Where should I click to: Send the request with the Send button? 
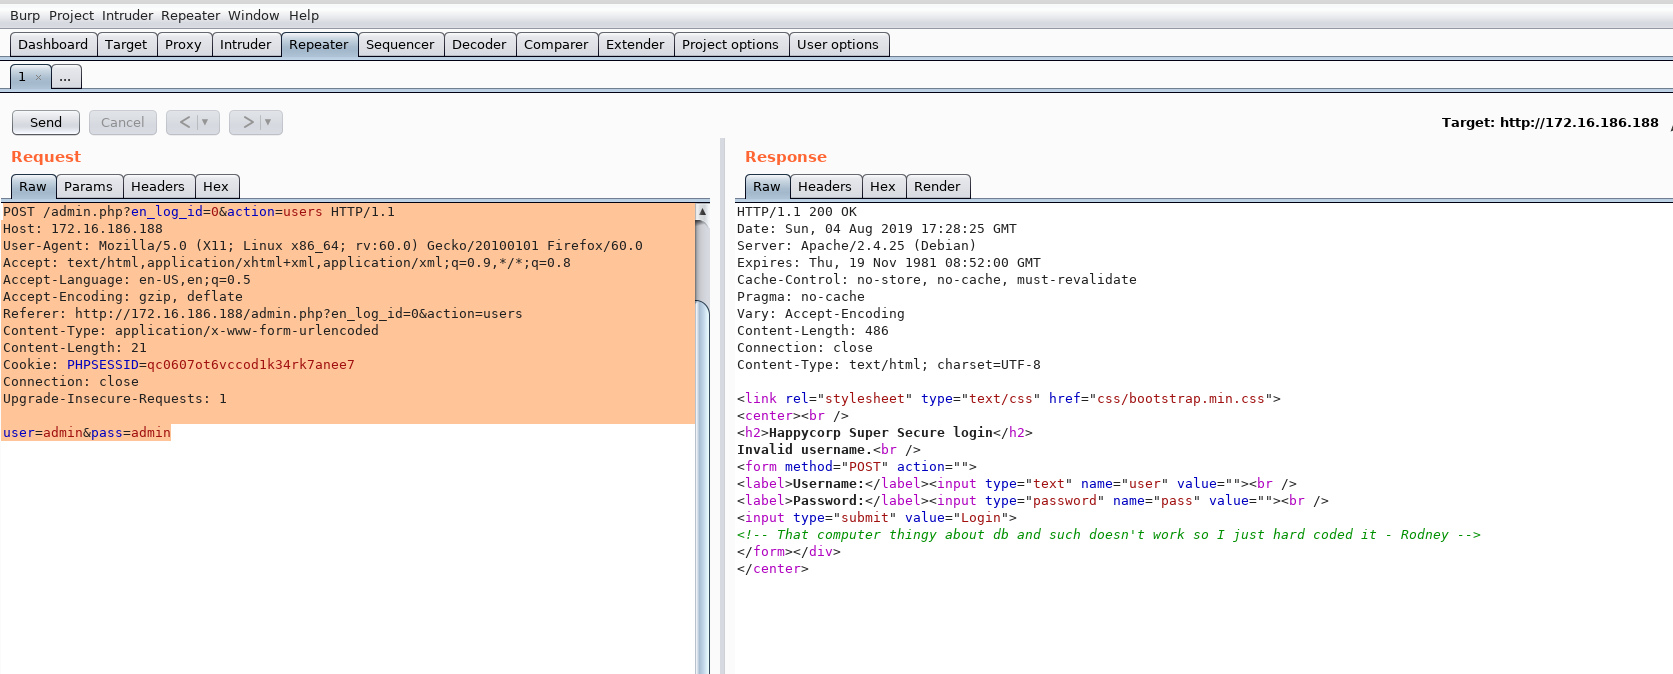pos(46,122)
